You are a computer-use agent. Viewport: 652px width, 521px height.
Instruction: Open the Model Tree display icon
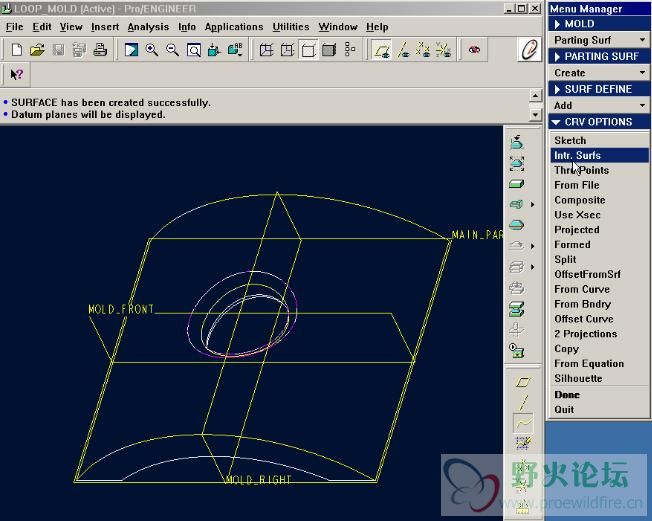coord(350,50)
